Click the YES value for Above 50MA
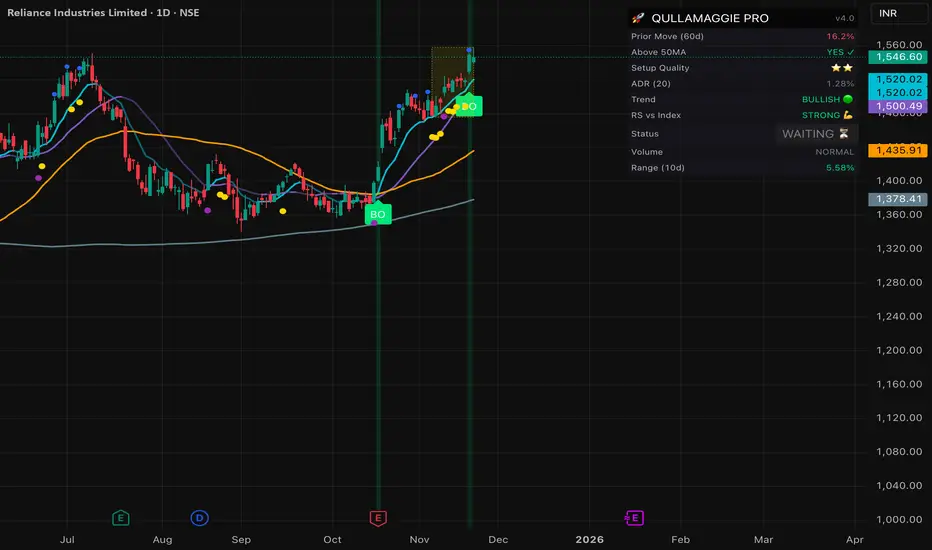This screenshot has width=932, height=550. click(840, 52)
